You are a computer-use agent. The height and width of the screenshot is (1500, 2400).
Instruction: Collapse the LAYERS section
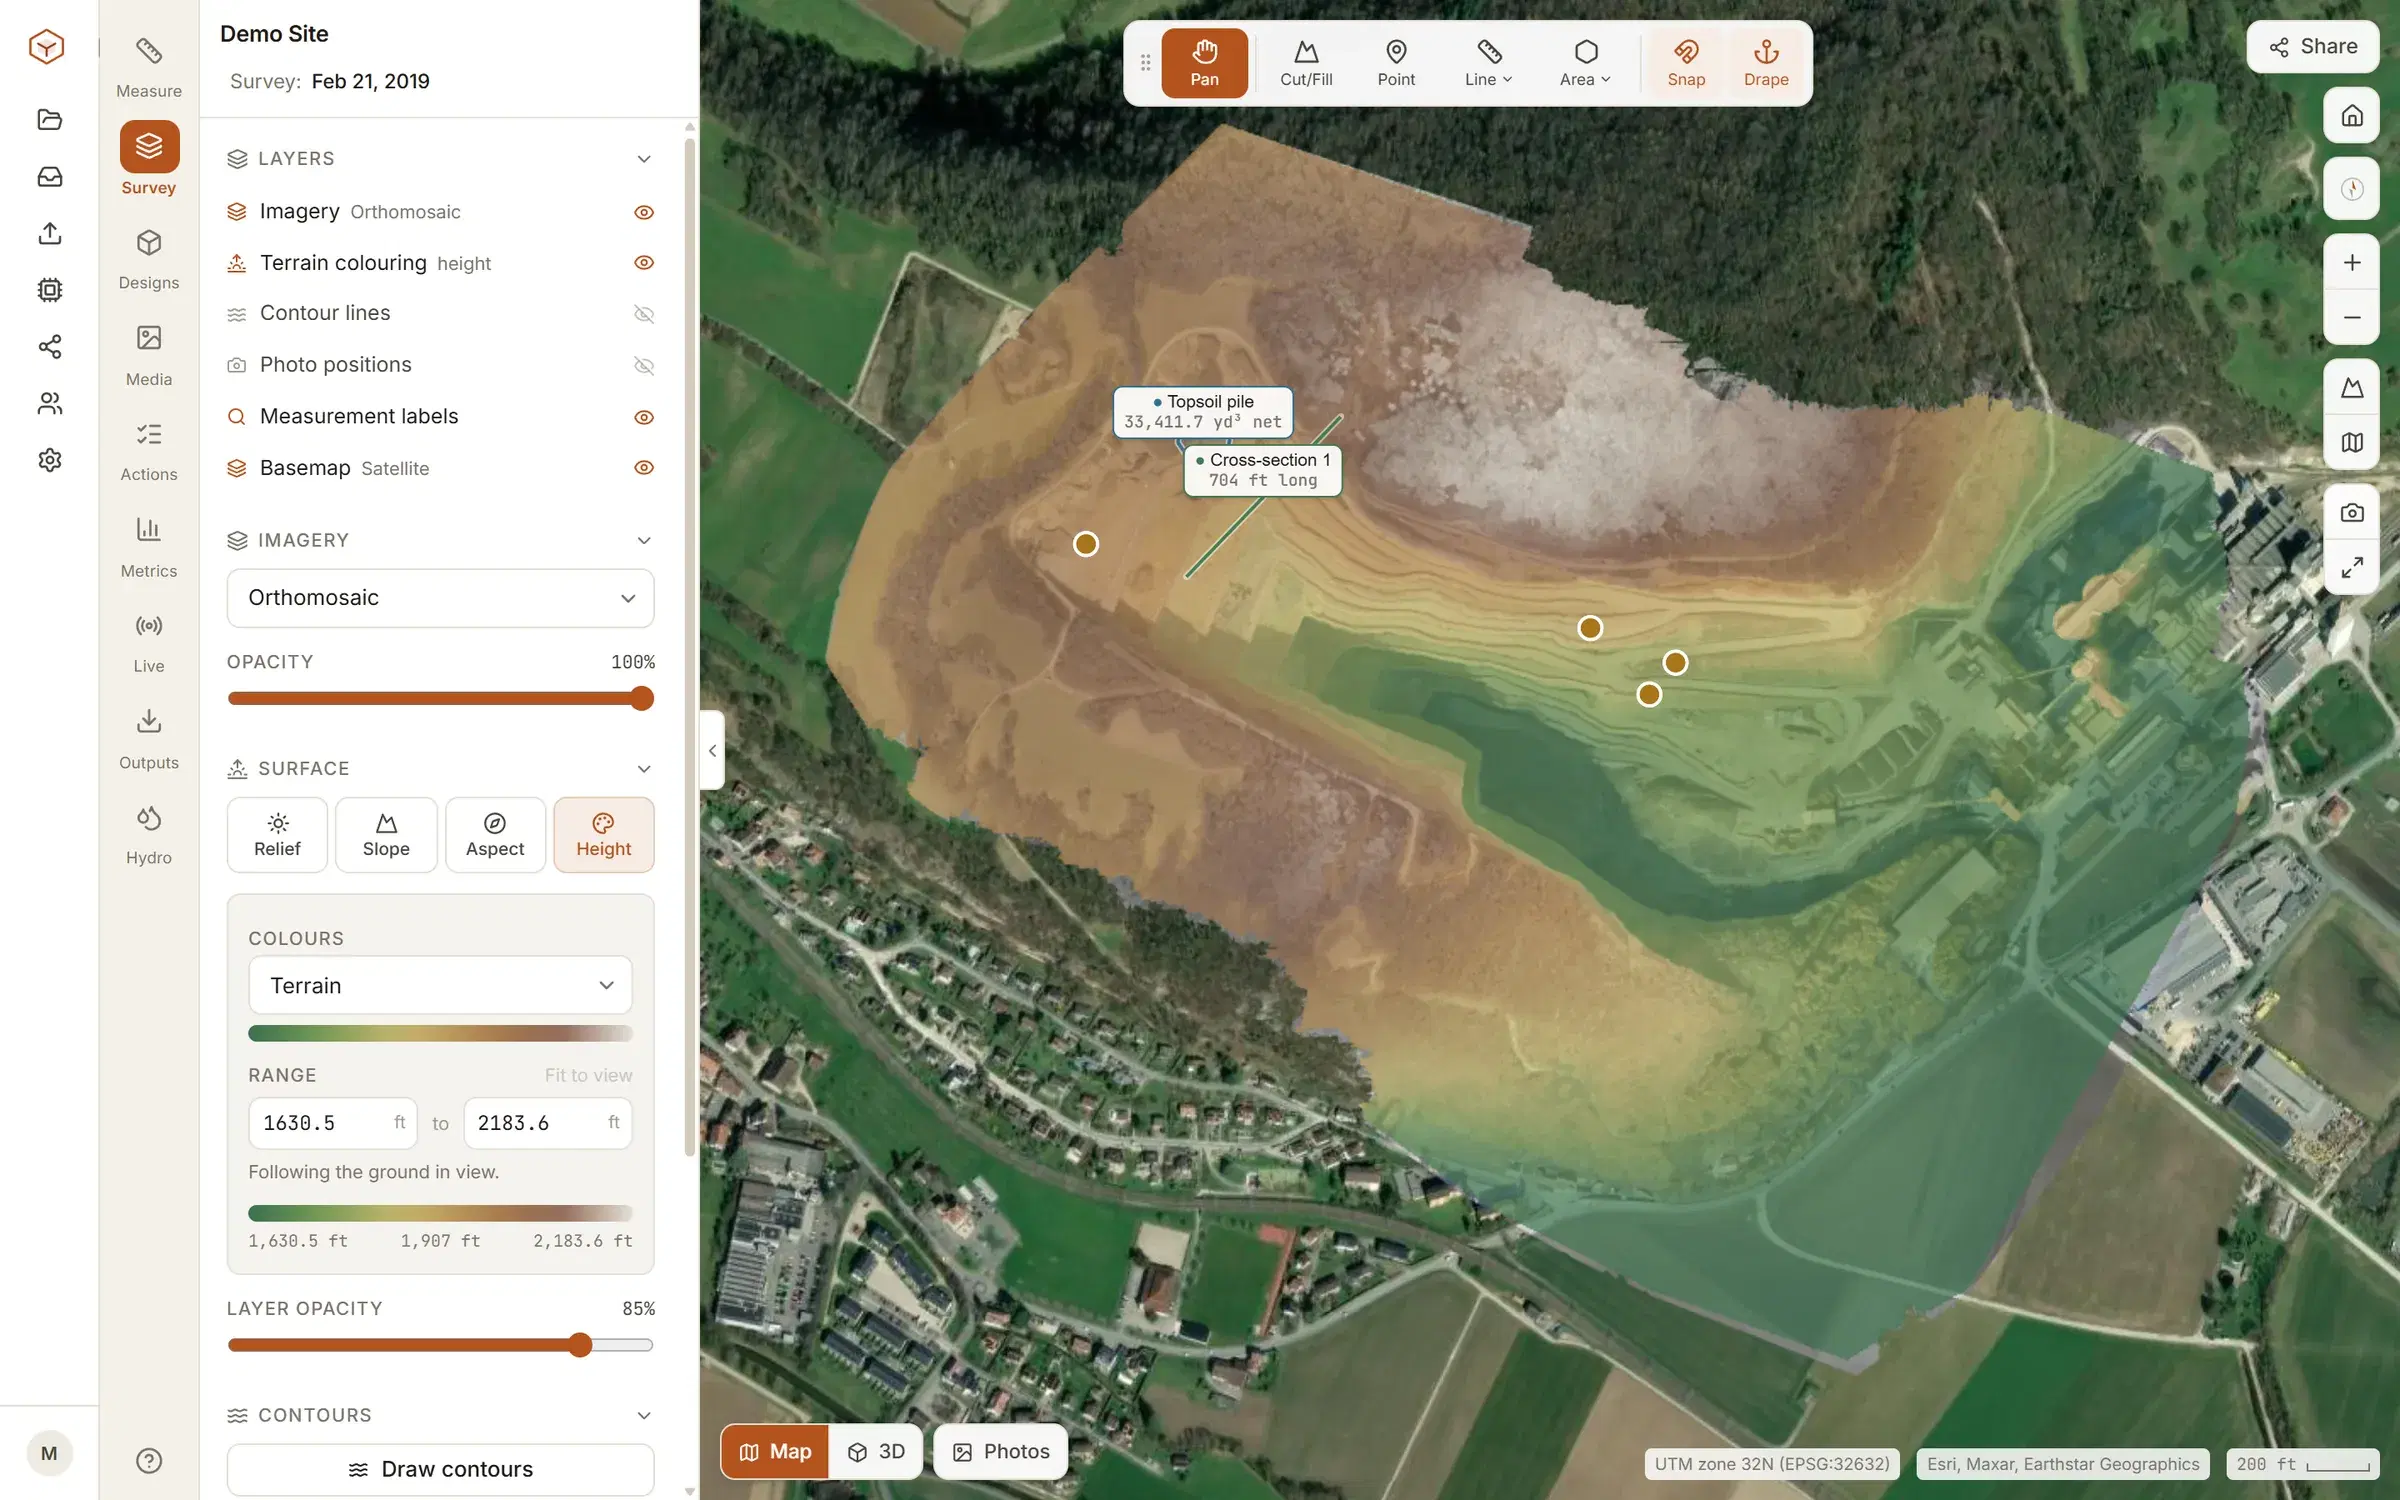point(644,159)
